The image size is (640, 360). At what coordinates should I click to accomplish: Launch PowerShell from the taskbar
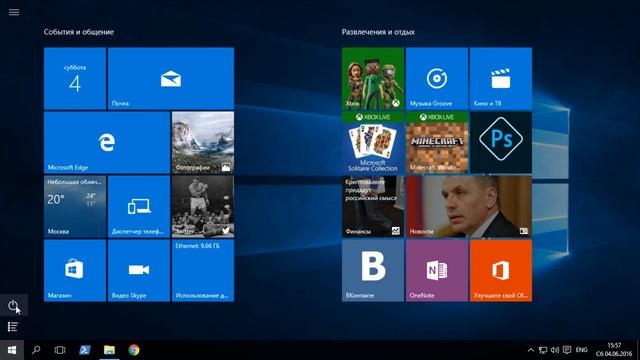coord(84,350)
